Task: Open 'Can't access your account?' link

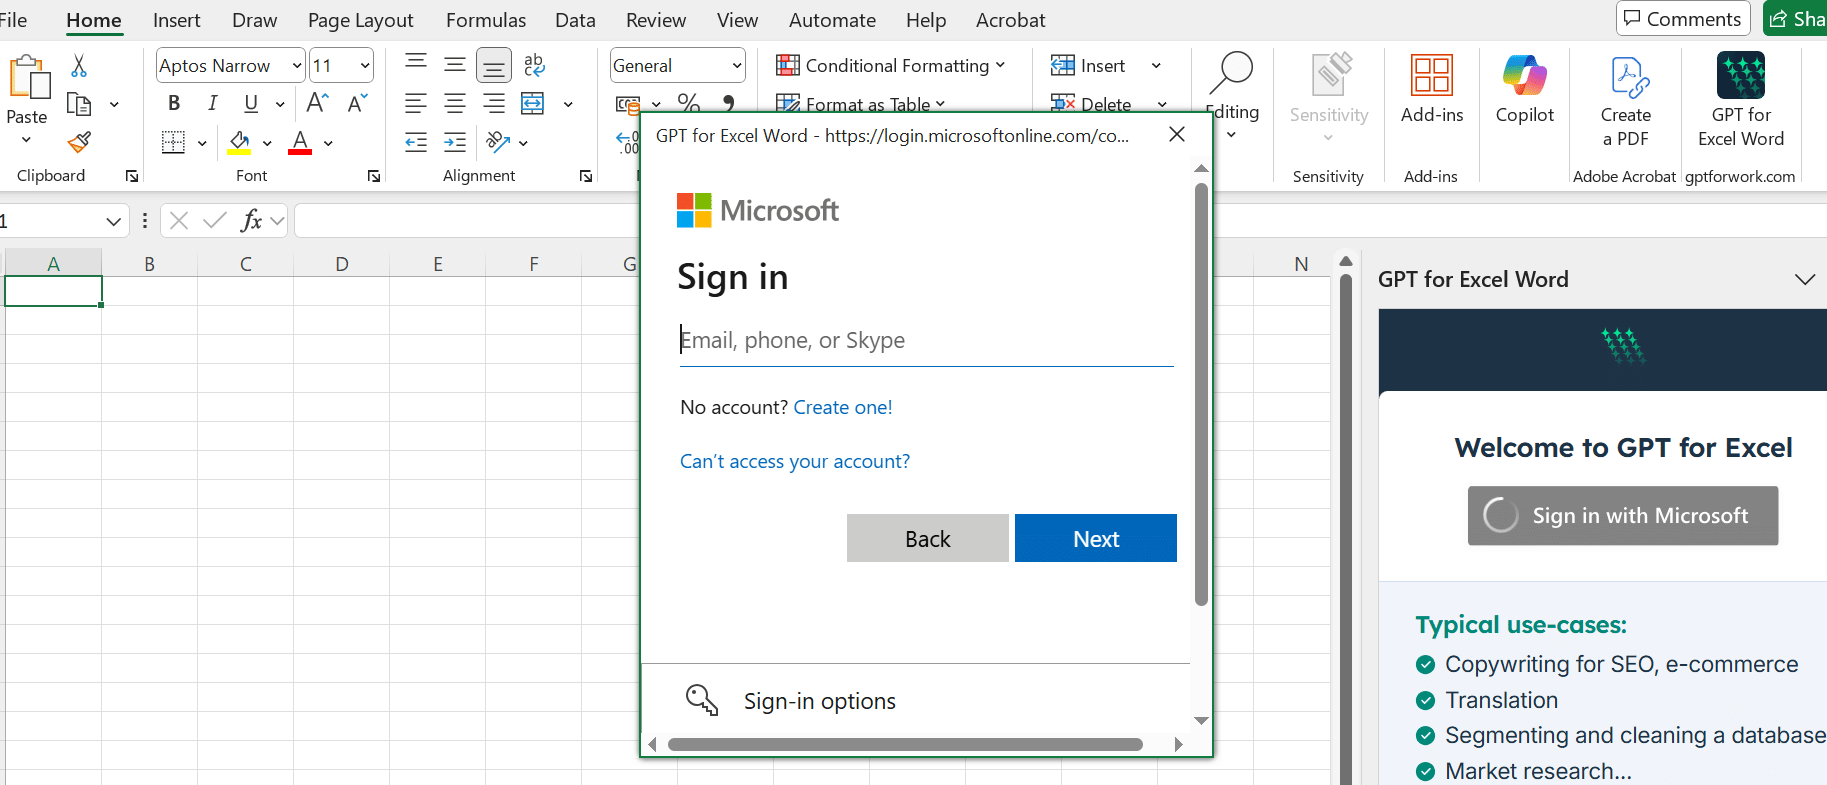Action: coord(795,461)
